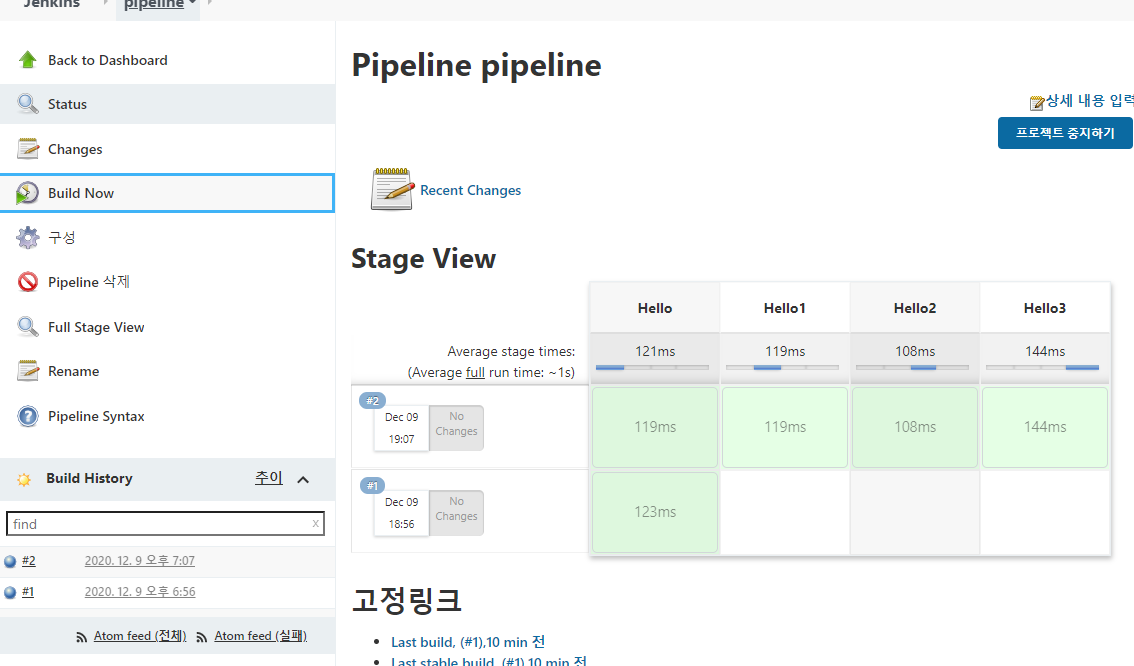The image size is (1134, 666).
Task: Click No Changes box for build #2
Action: coord(456,427)
